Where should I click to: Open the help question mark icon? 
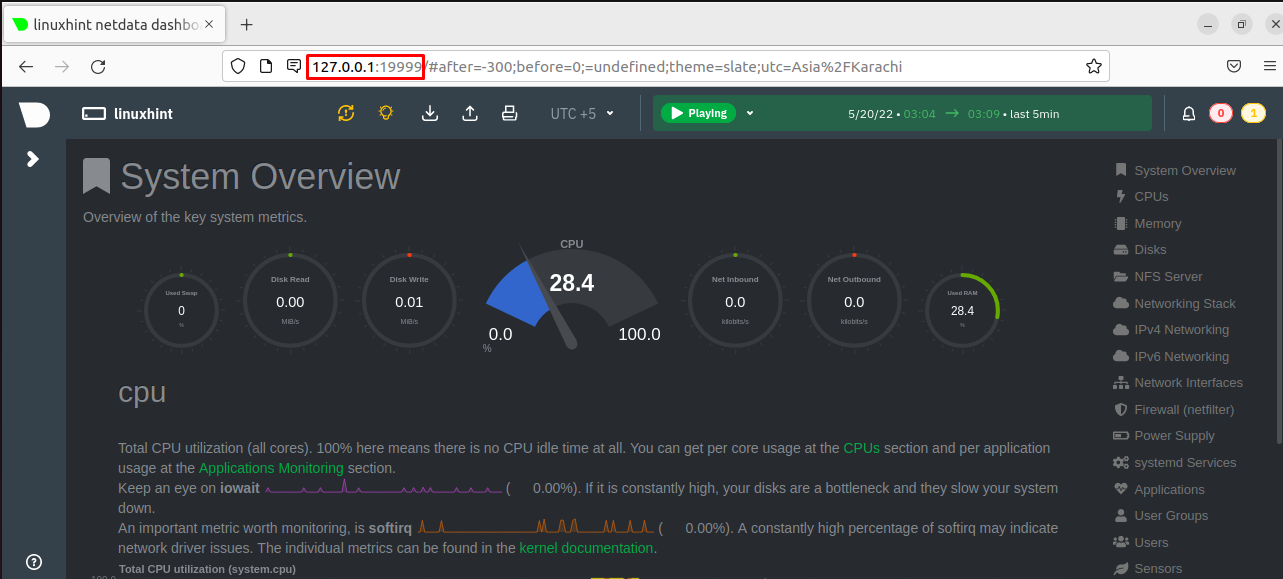point(34,562)
